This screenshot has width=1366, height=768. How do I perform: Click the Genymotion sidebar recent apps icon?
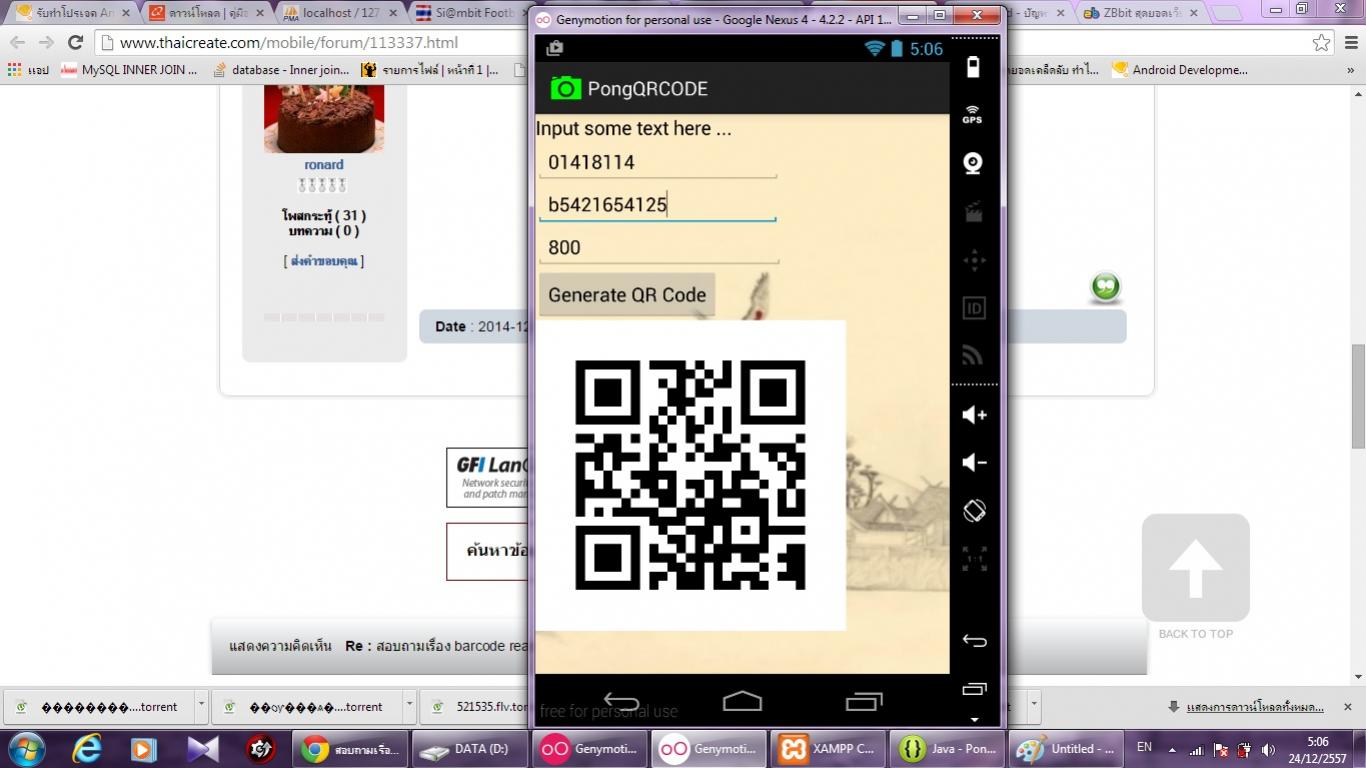pyautogui.click(x=974, y=689)
